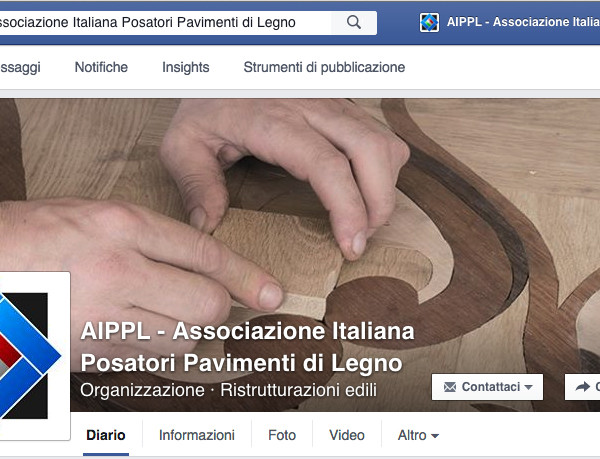Click inside the Facebook search field
This screenshot has height=459, width=600.
[x=165, y=23]
